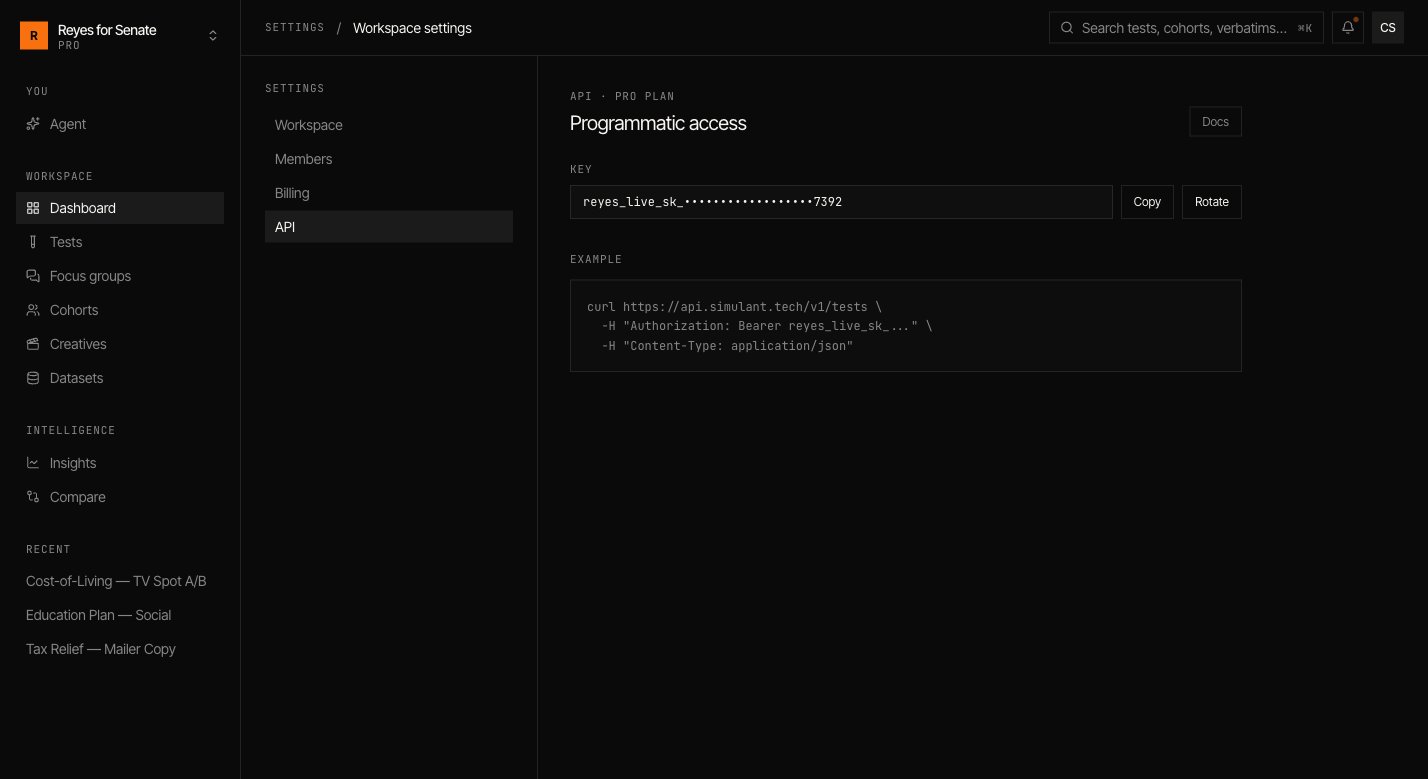This screenshot has height=779, width=1428.
Task: Click the search magnifier icon
Action: (x=1067, y=28)
